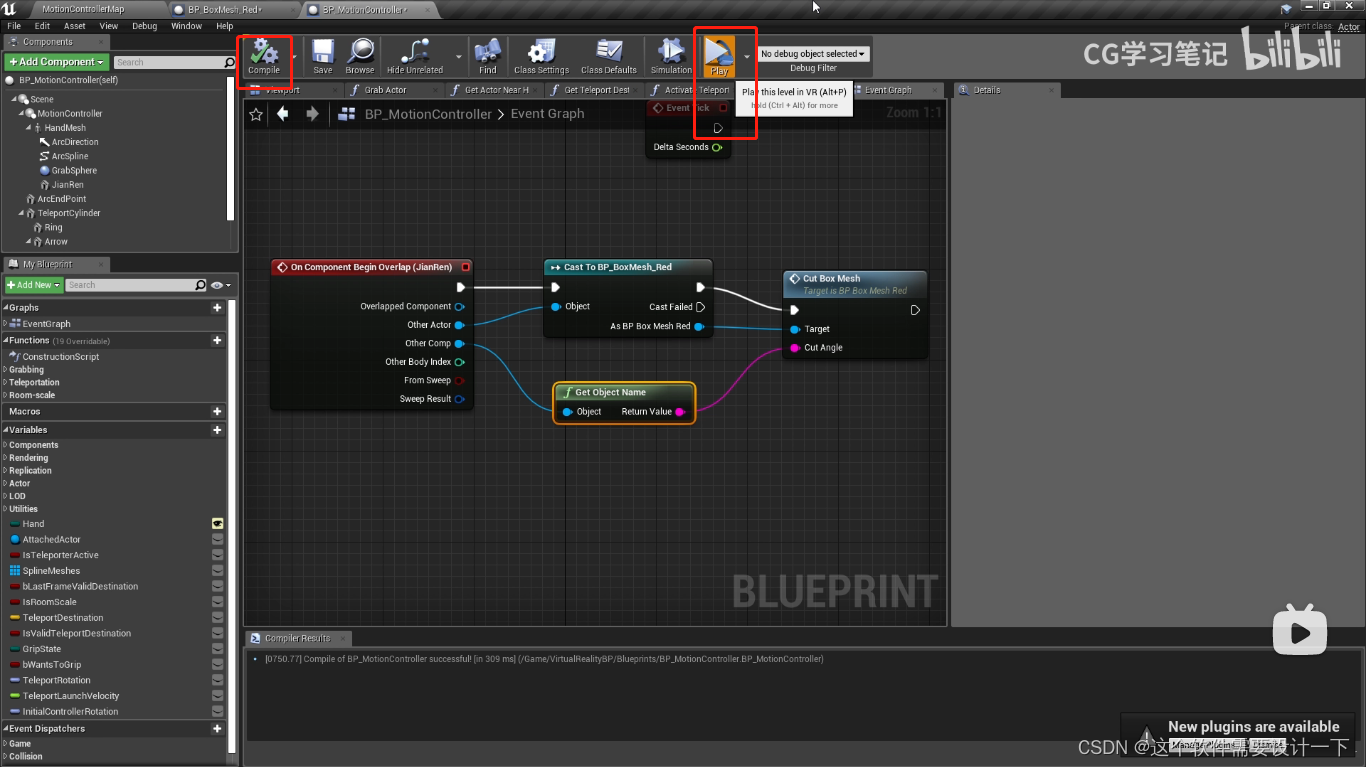Toggle visibility eye of IsRoomScale variable
The image size is (1366, 767).
pos(217,602)
